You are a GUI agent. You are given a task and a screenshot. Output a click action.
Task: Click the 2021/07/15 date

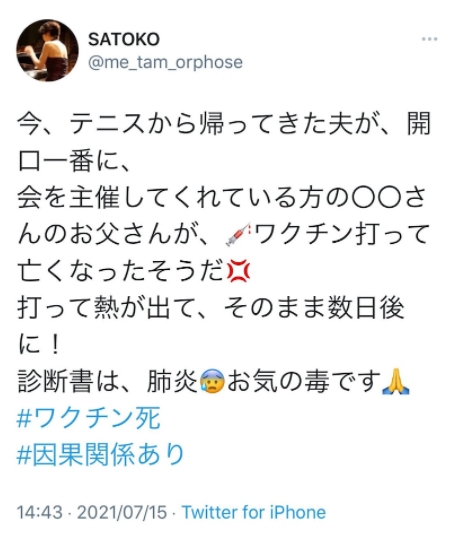122,512
